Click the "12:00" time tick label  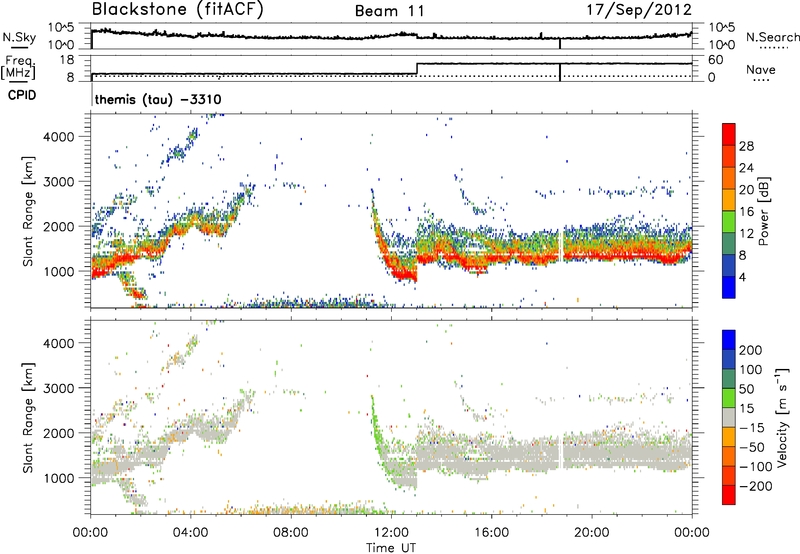pos(391,533)
